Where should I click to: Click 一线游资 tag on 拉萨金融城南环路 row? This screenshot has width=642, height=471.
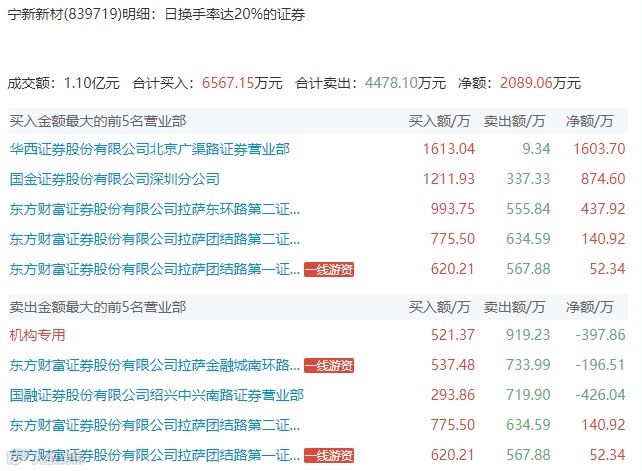pos(329,365)
